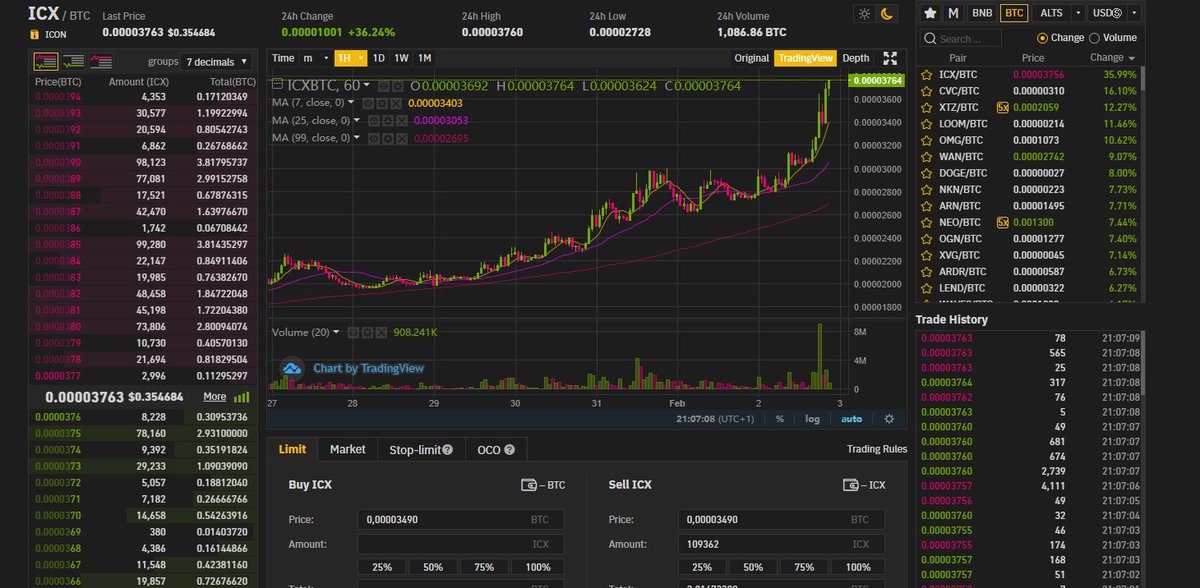Screen dimensions: 1200x588
Task: Open the 7 decimals groups dropdown
Action: [217, 61]
